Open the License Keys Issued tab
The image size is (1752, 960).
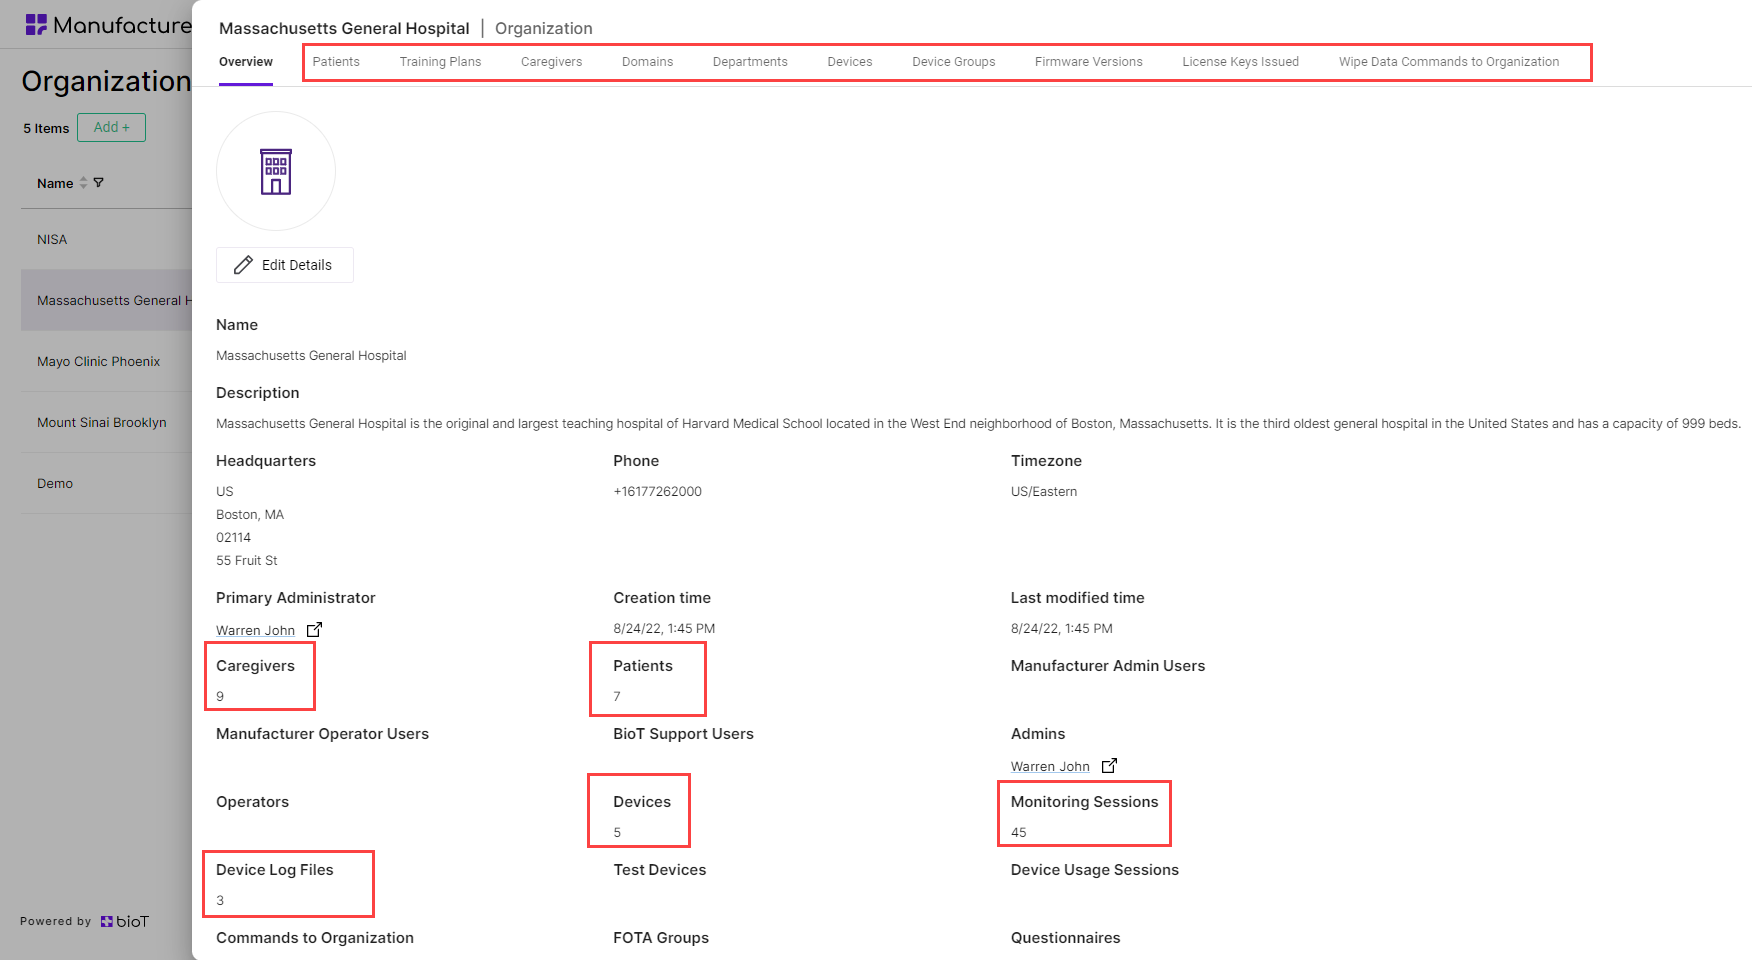1241,62
